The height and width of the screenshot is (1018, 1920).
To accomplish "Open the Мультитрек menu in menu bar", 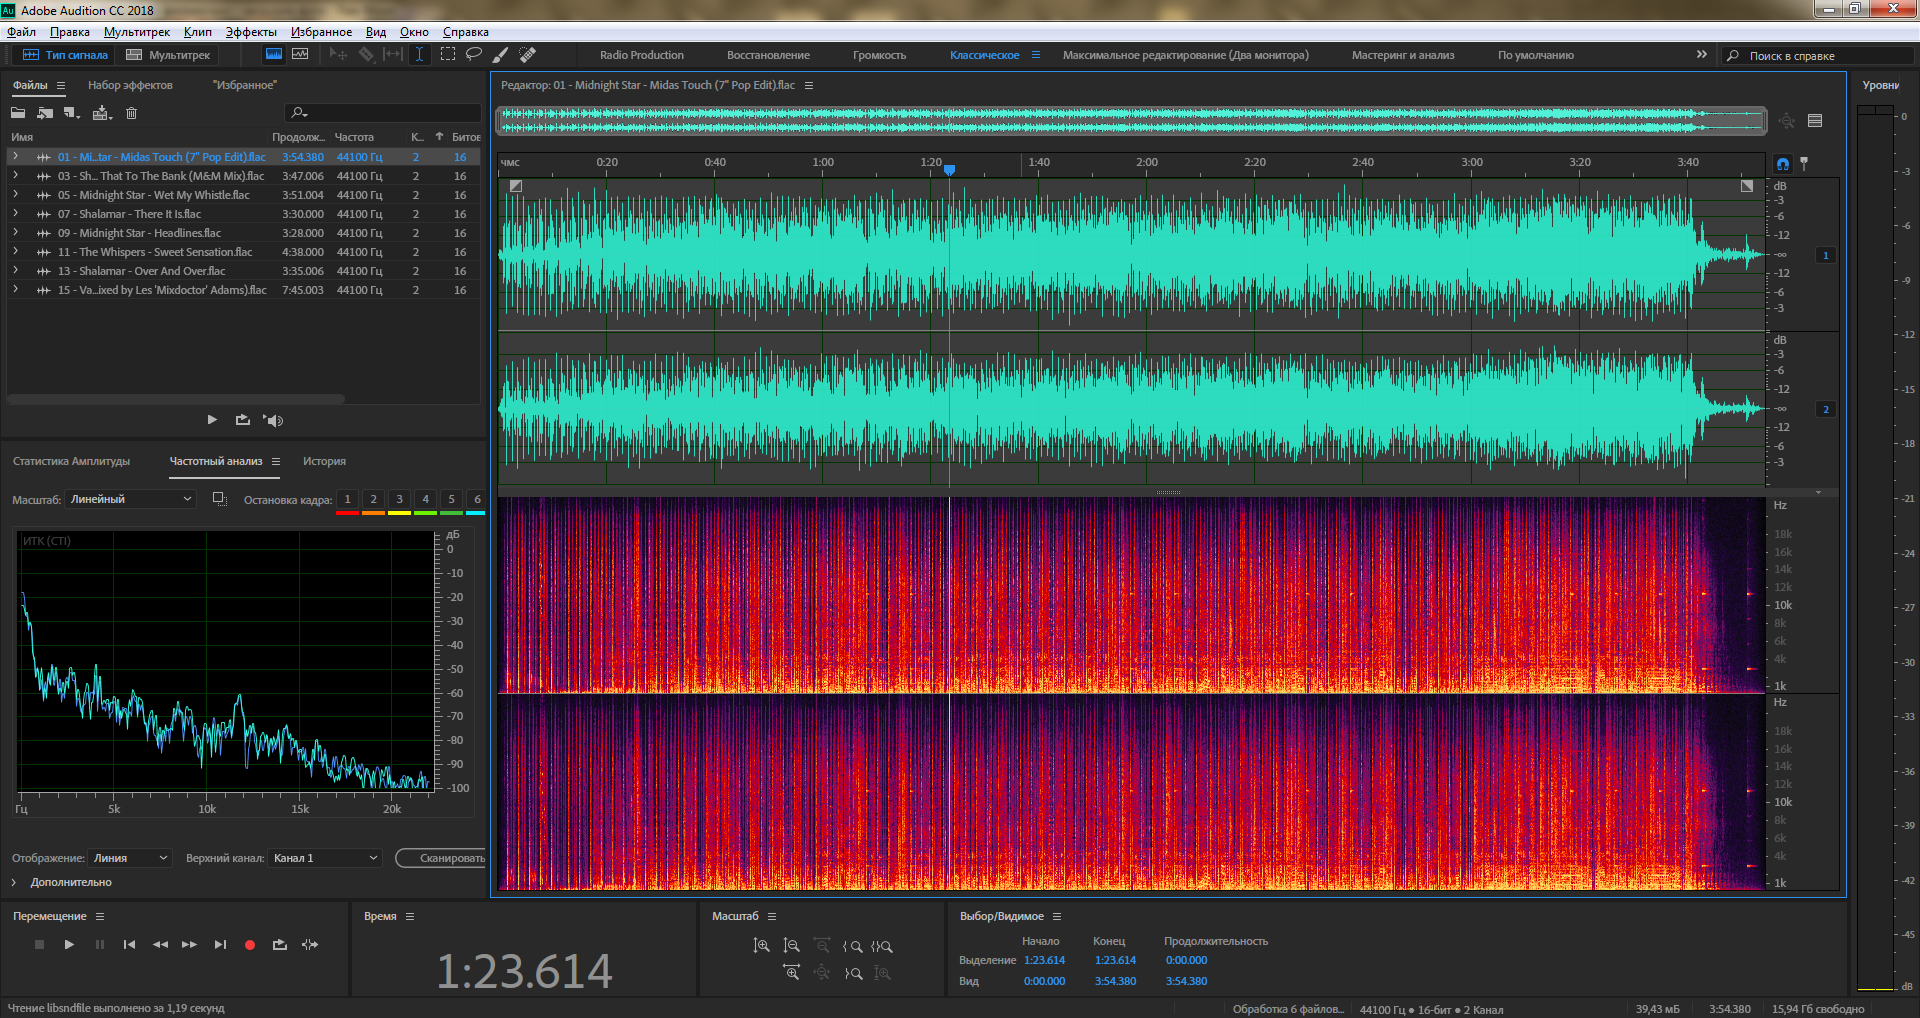I will coord(137,32).
